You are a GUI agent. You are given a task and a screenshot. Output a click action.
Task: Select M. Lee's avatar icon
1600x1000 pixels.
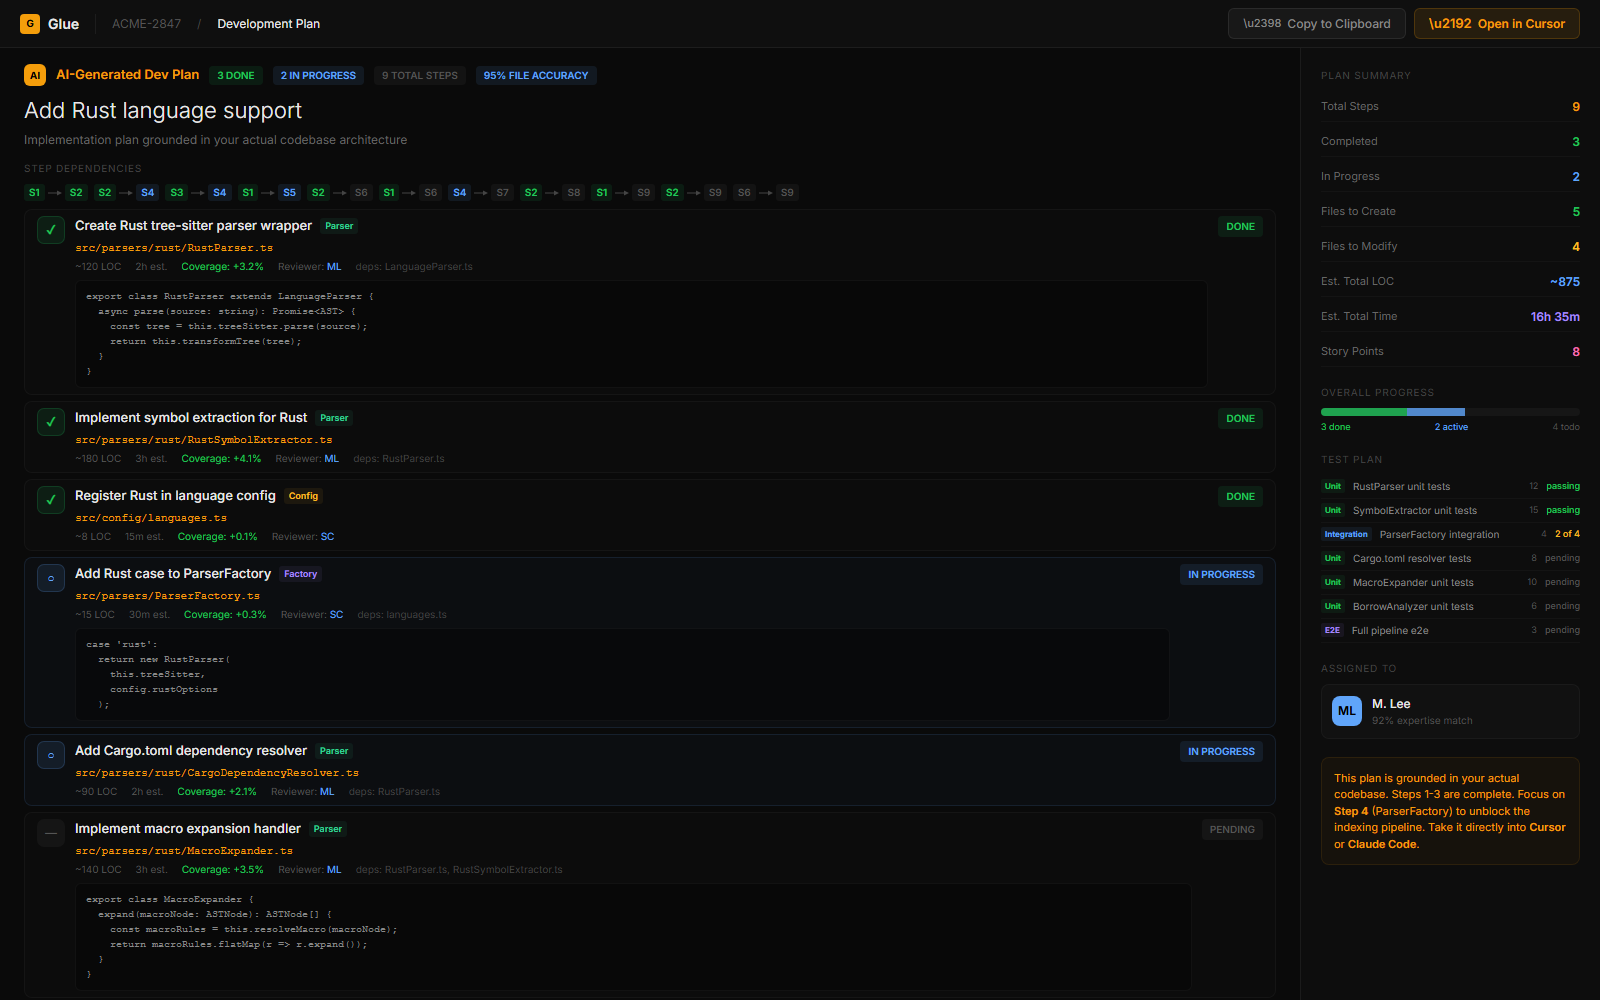[x=1346, y=711]
